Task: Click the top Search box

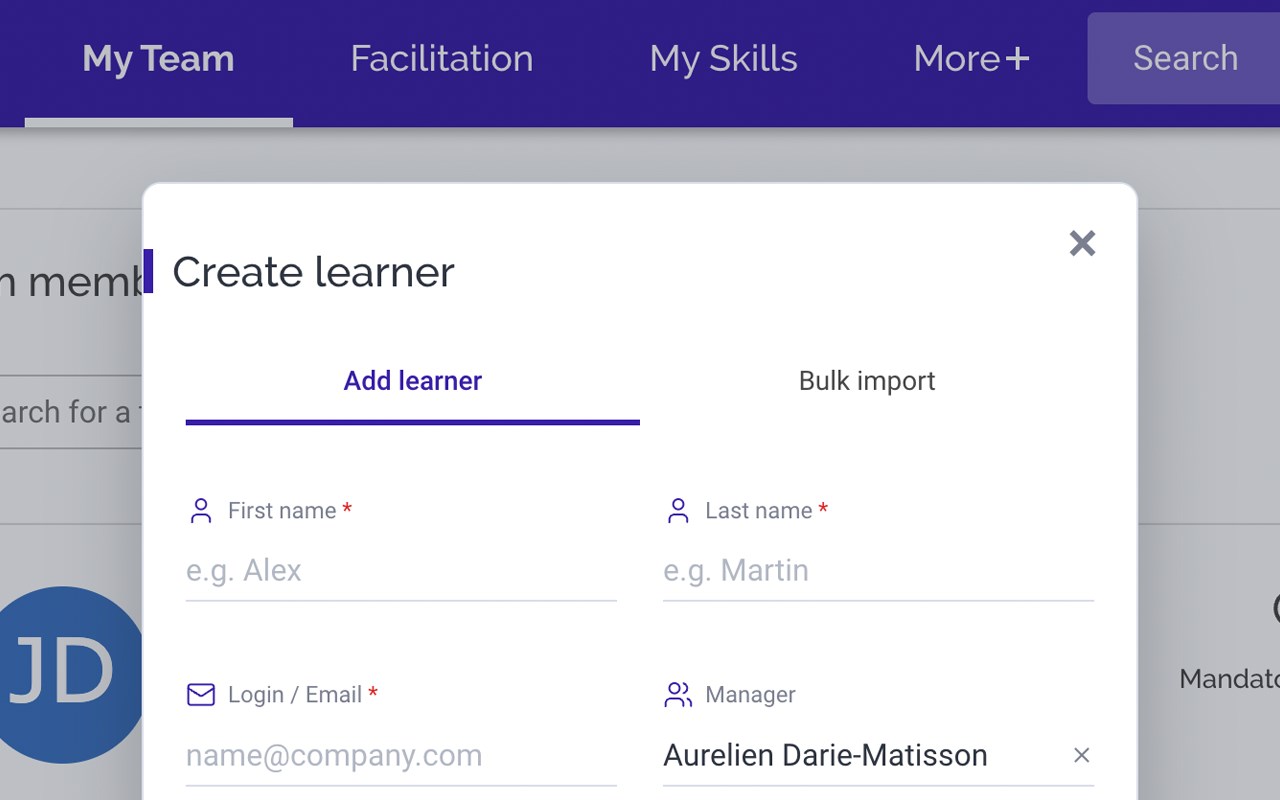Action: click(1184, 58)
